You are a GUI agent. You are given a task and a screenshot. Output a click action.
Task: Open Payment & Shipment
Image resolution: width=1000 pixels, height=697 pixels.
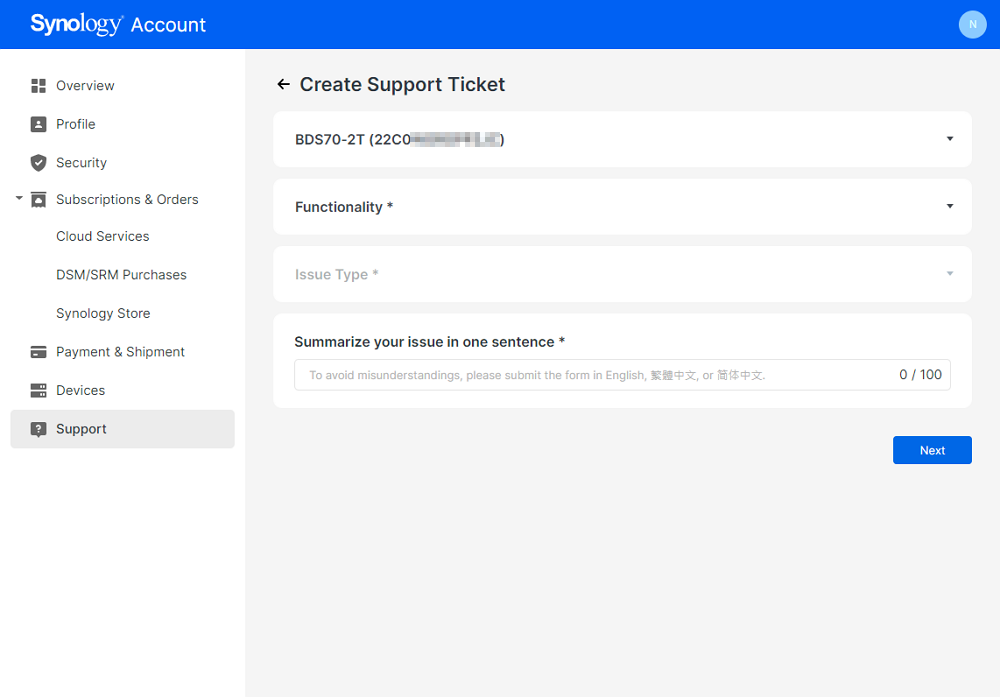coord(122,352)
